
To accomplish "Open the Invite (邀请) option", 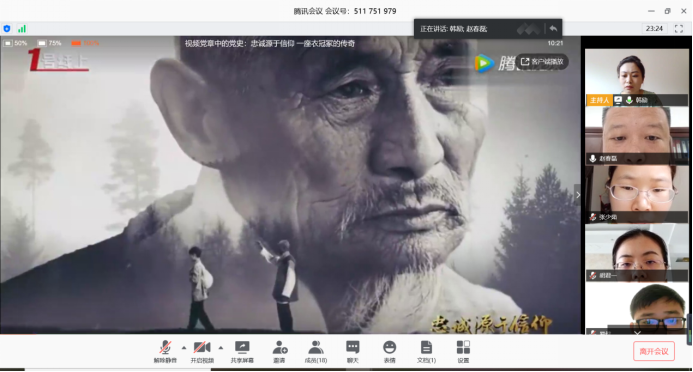I will point(279,352).
